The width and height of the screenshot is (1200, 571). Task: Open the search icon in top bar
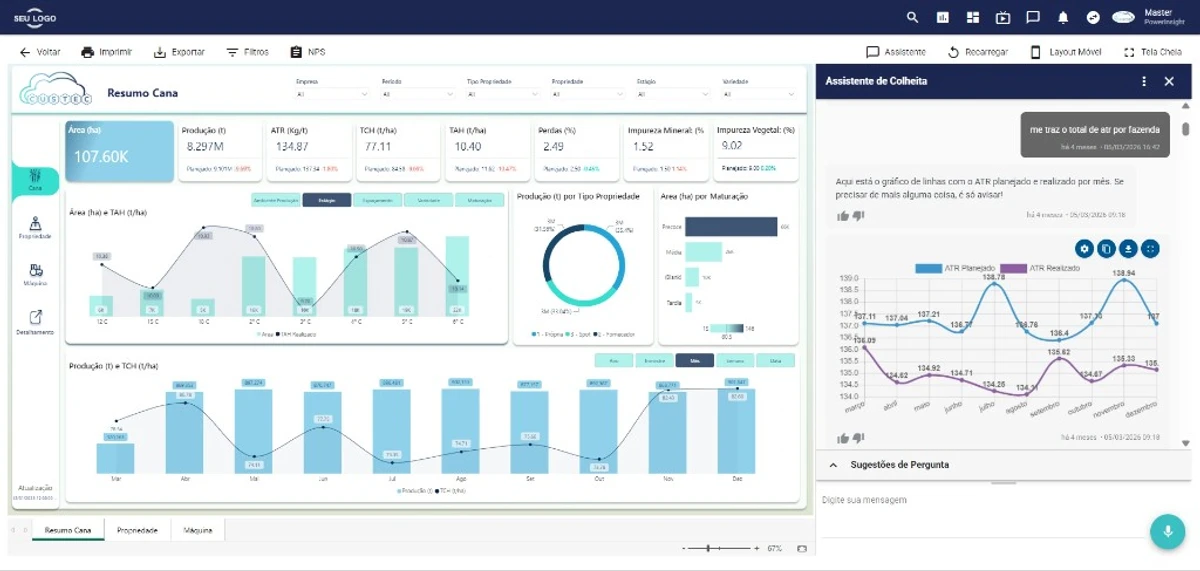click(912, 17)
